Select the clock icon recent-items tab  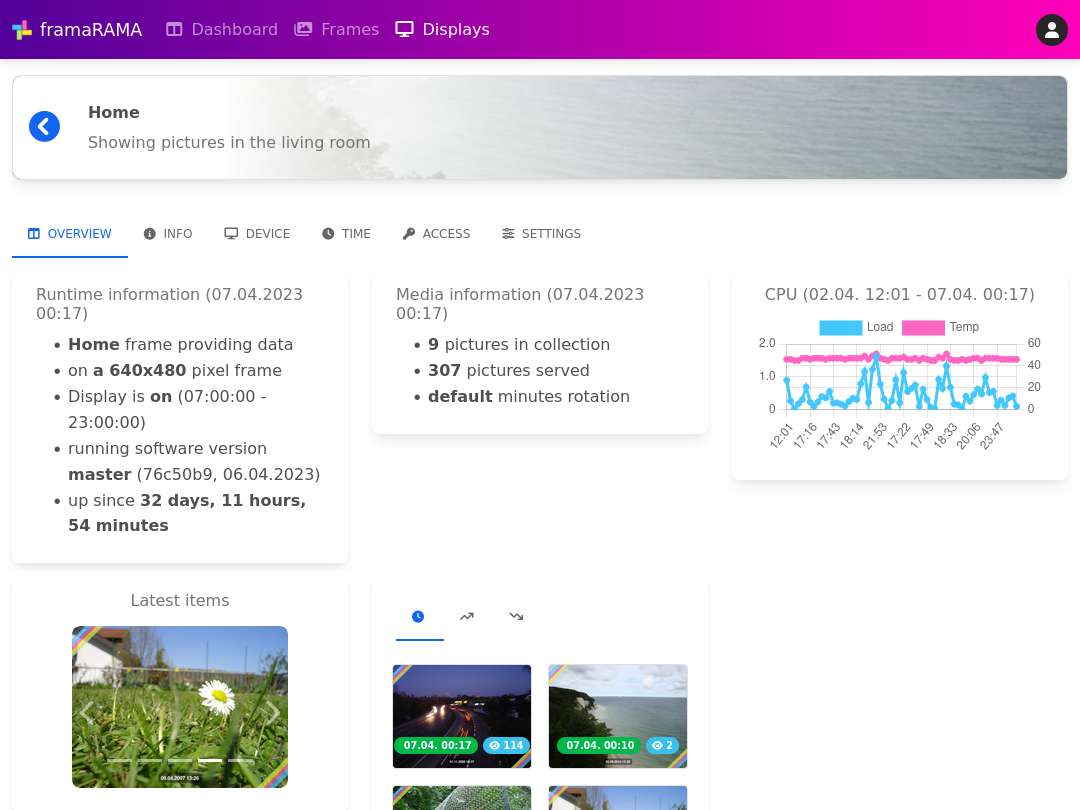(418, 616)
